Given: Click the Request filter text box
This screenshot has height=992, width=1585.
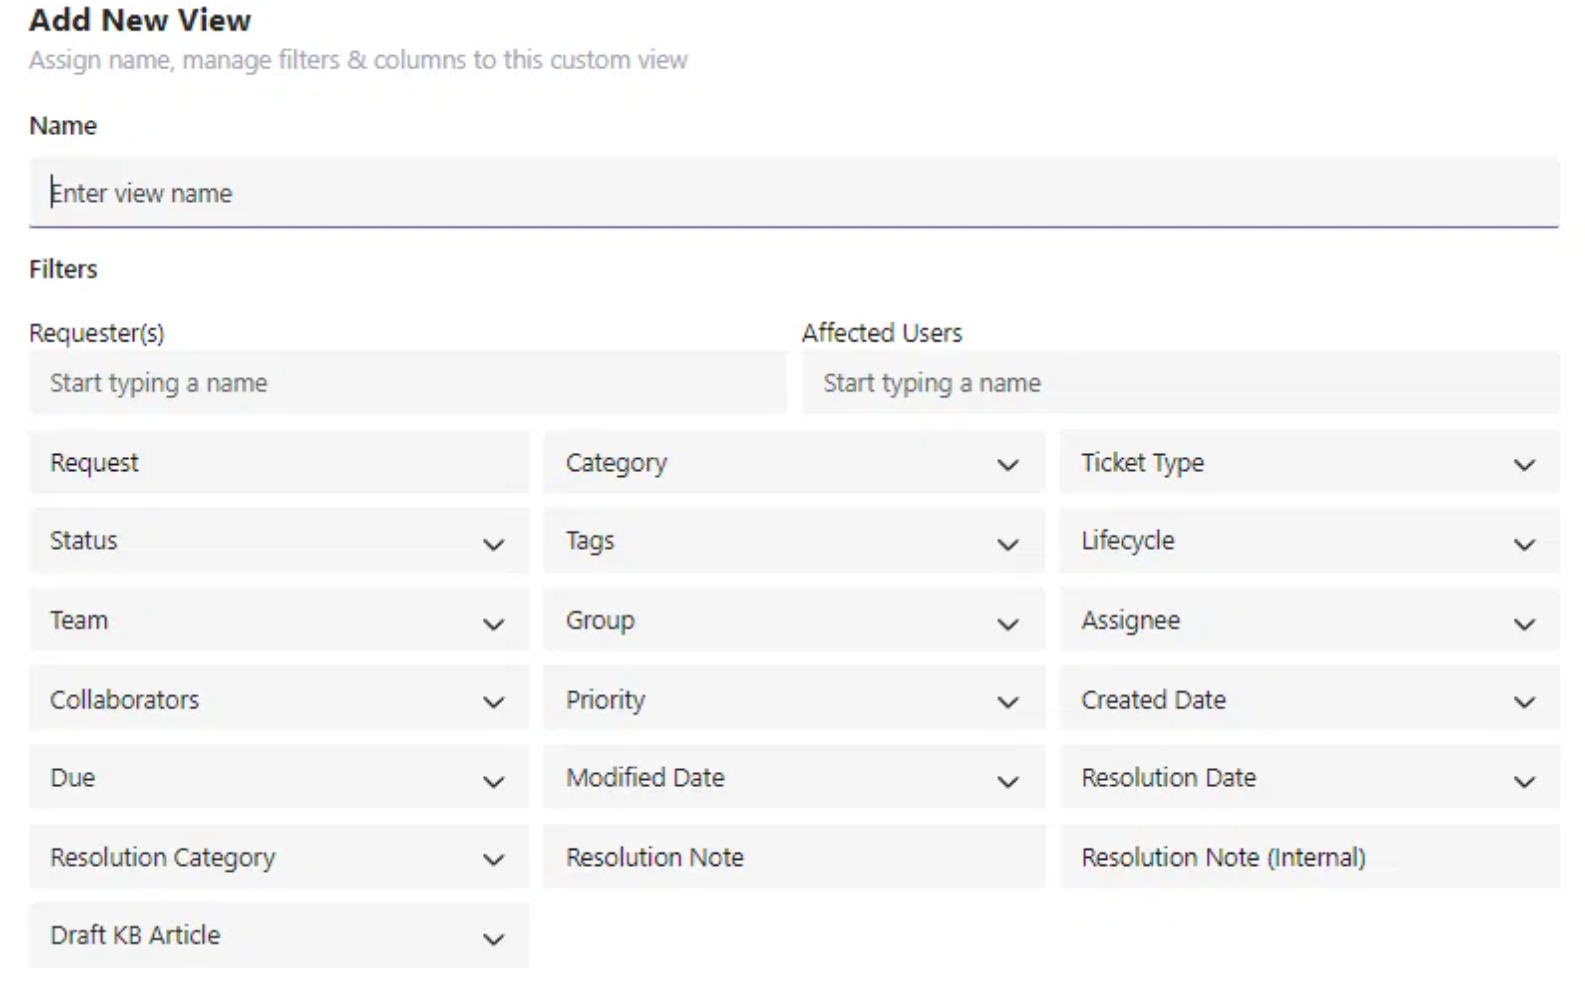Looking at the screenshot, I should (x=278, y=463).
